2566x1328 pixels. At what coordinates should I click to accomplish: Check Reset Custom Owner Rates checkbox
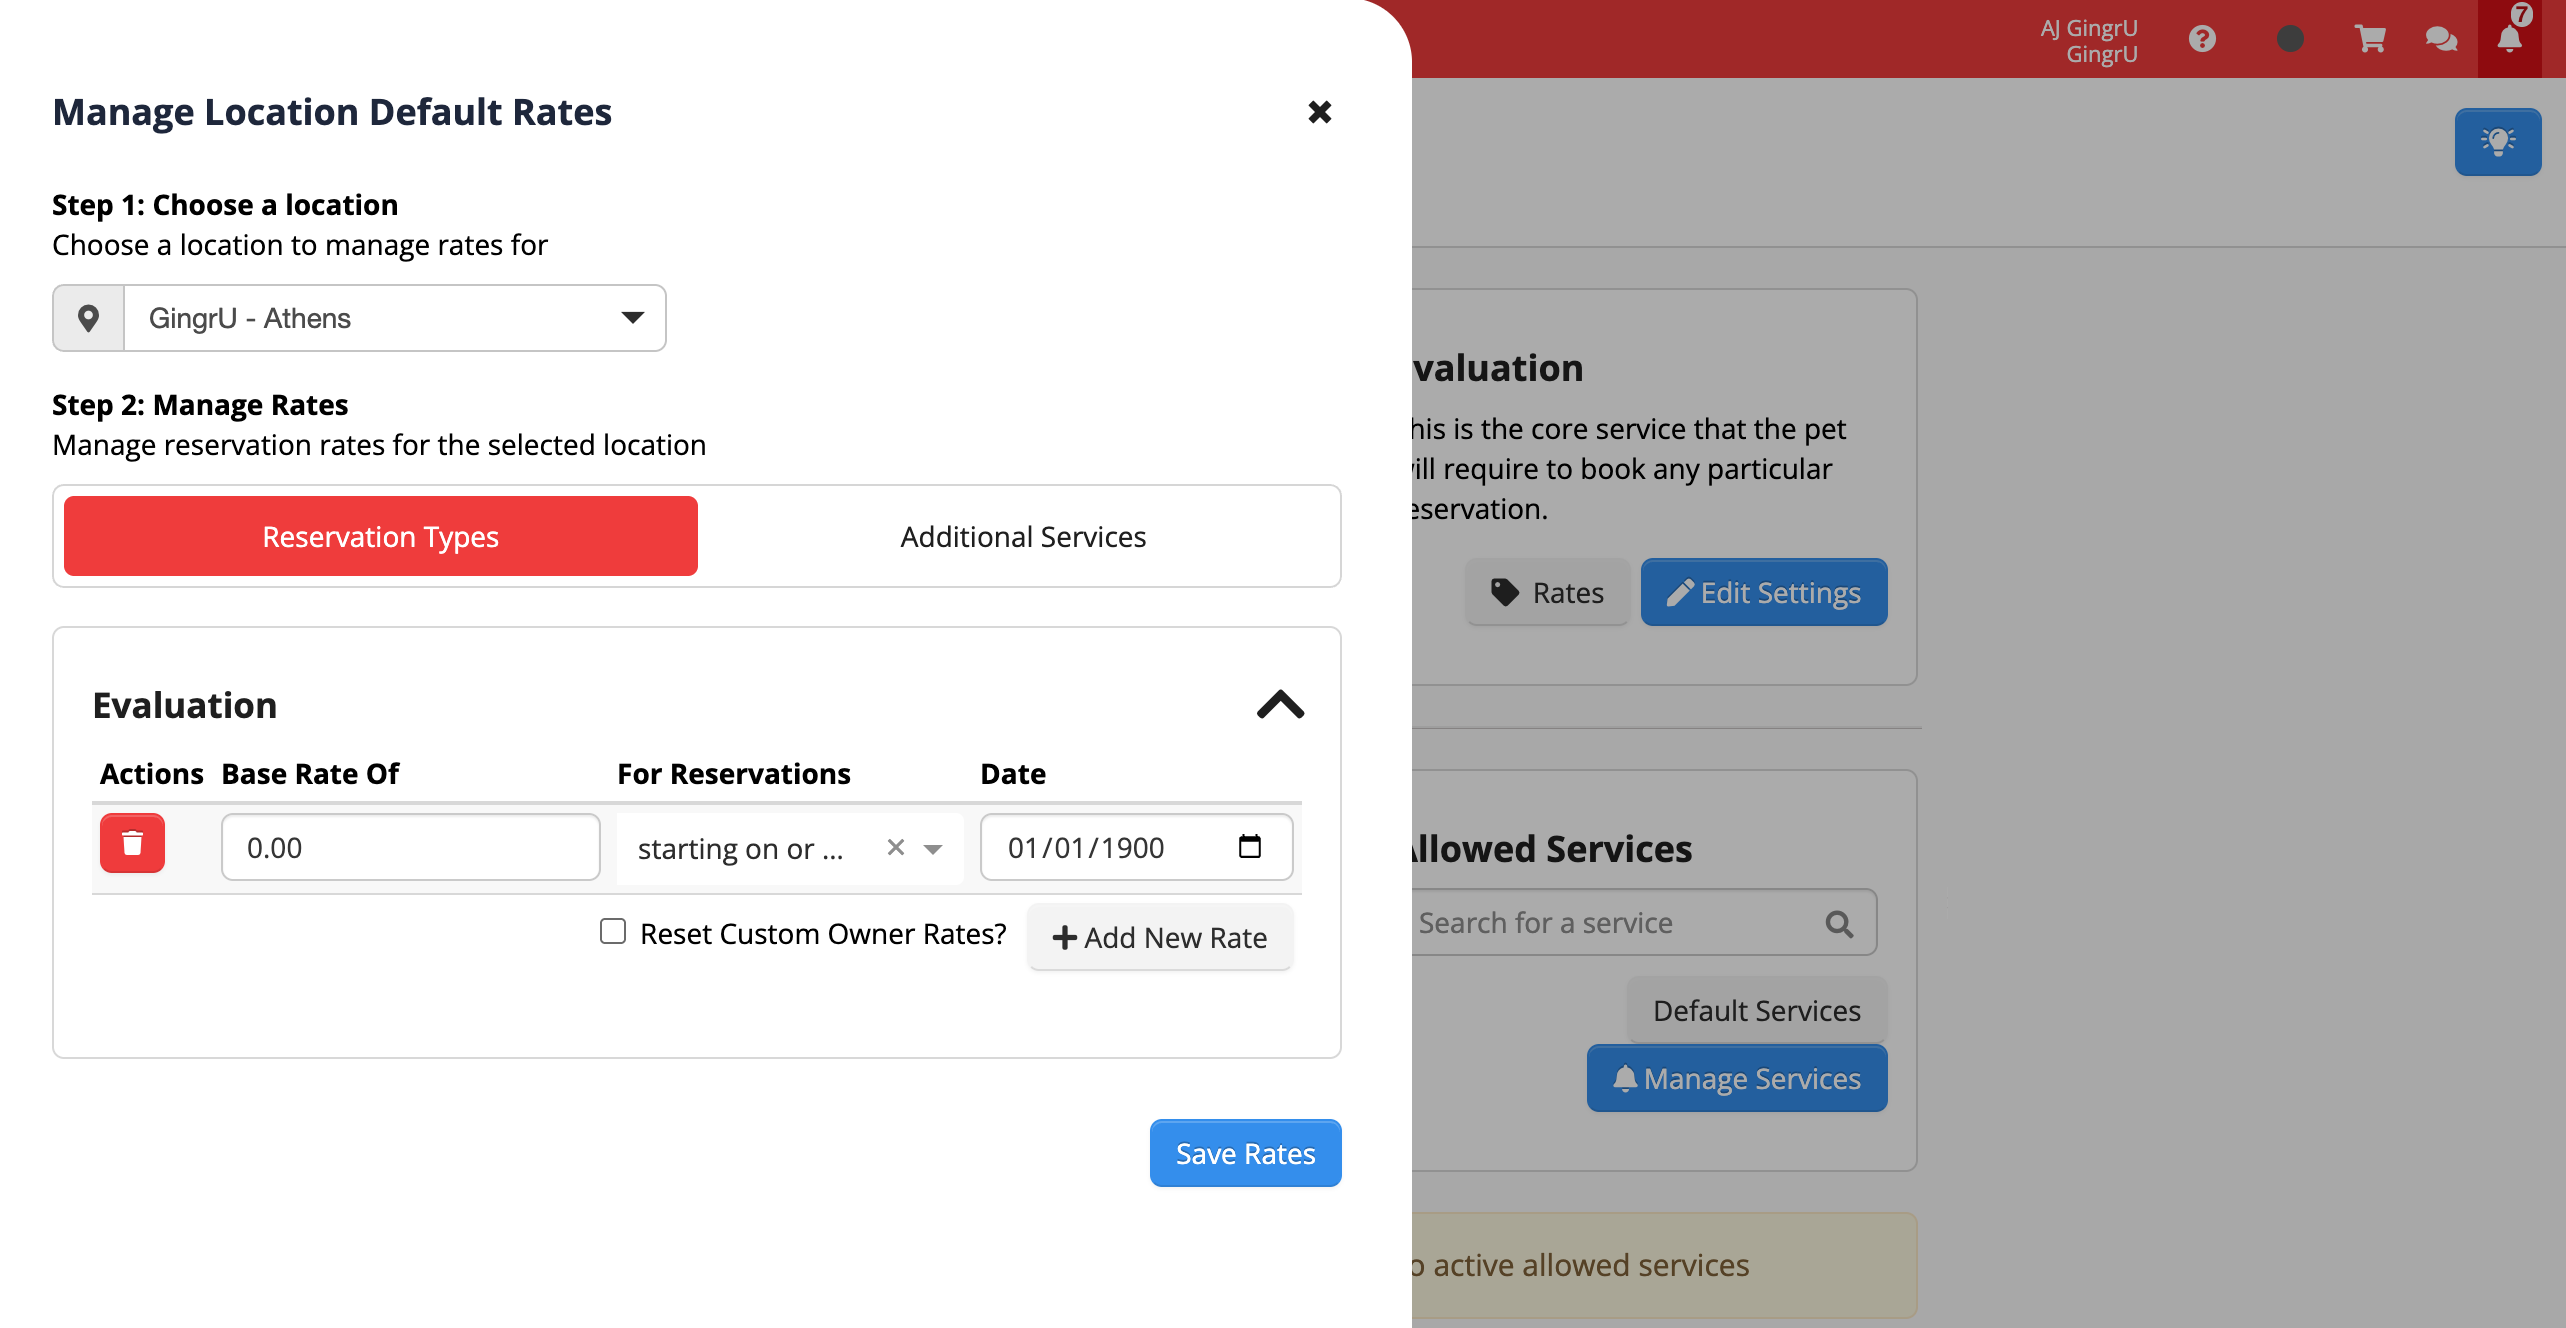coord(613,931)
